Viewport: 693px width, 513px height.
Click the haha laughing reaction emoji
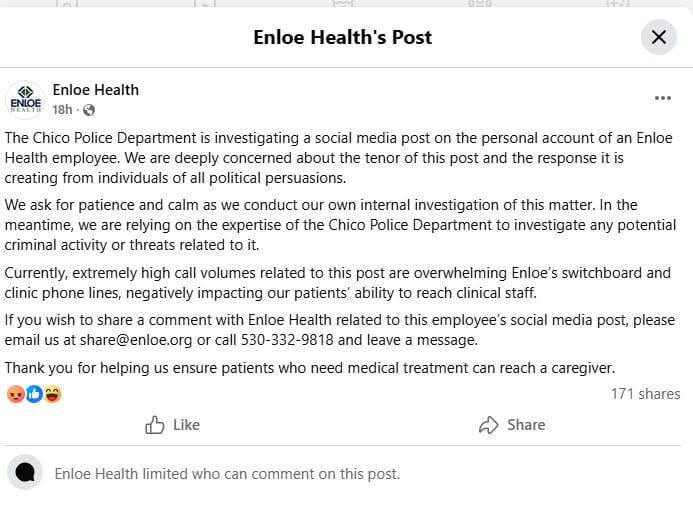click(52, 394)
